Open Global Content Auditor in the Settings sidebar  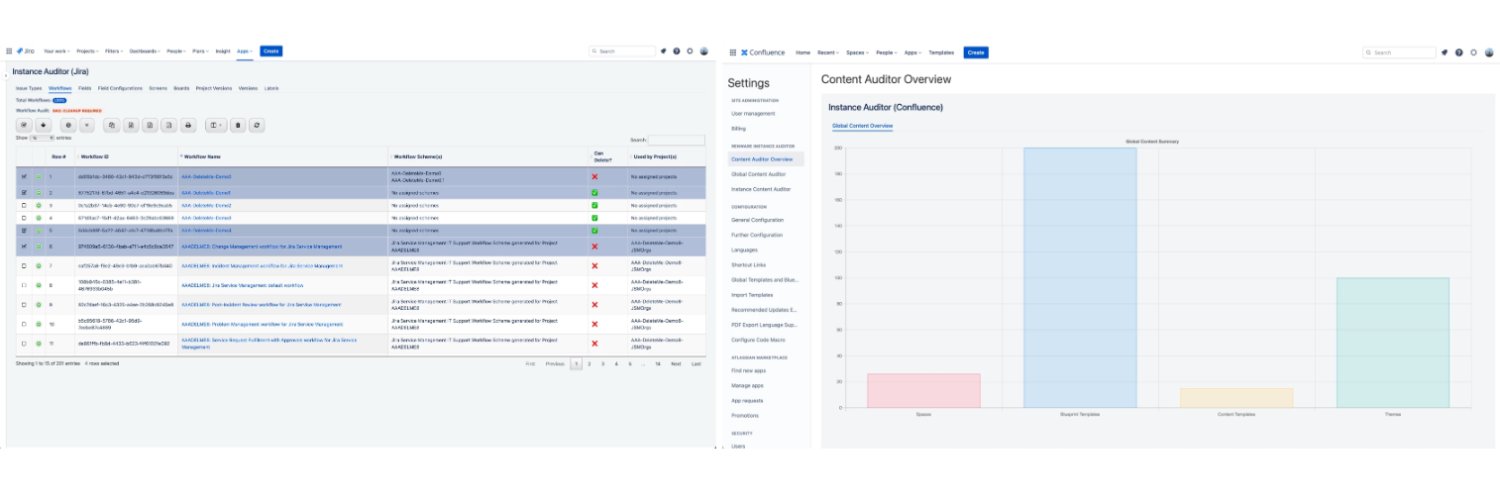(759, 174)
